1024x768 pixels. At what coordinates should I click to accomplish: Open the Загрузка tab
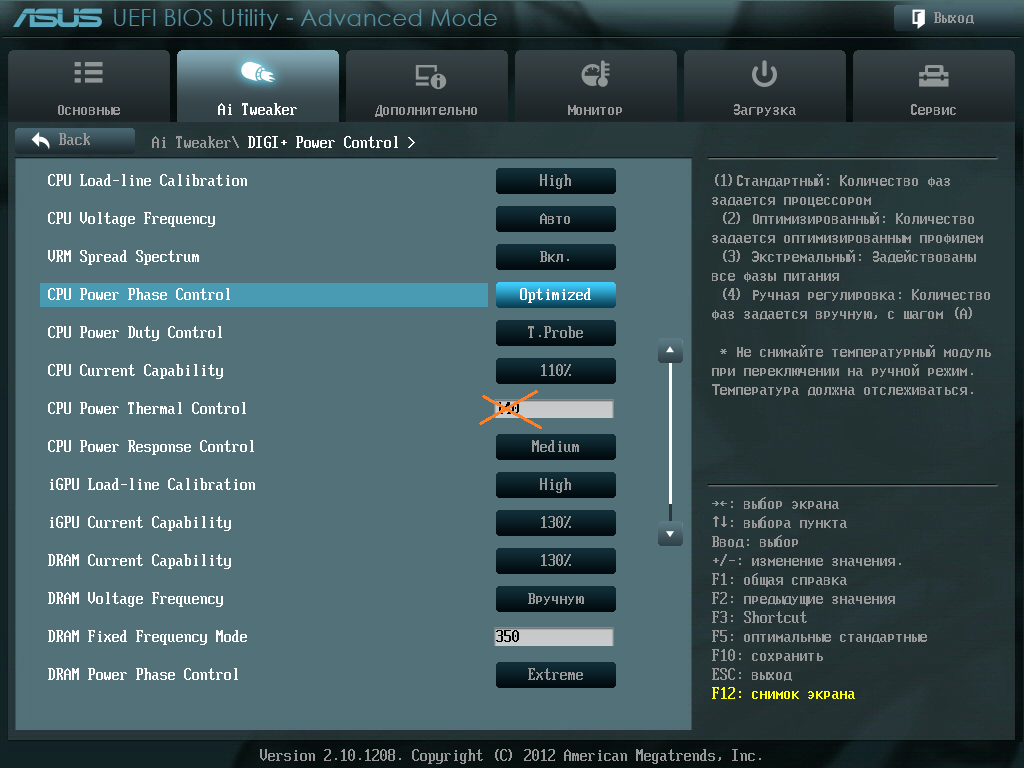tap(765, 86)
